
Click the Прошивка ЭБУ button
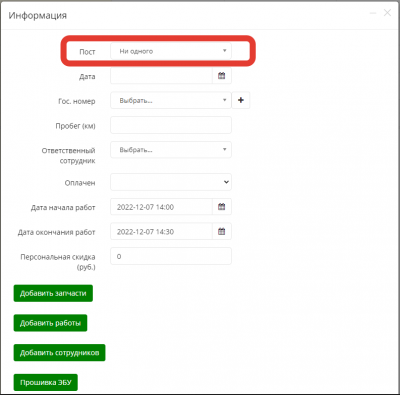[46, 382]
